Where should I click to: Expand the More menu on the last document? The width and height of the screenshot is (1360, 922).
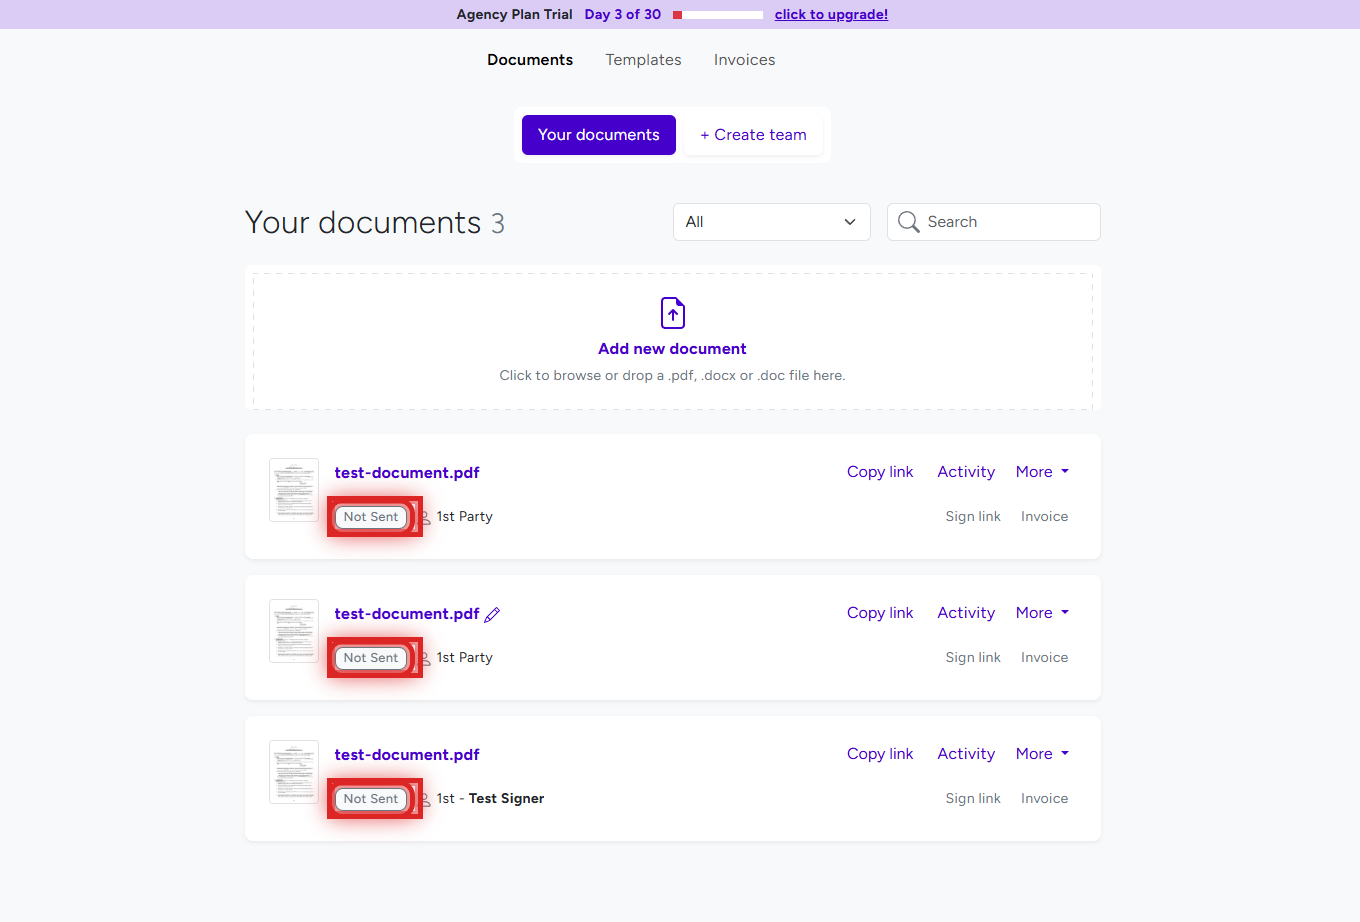(1041, 753)
